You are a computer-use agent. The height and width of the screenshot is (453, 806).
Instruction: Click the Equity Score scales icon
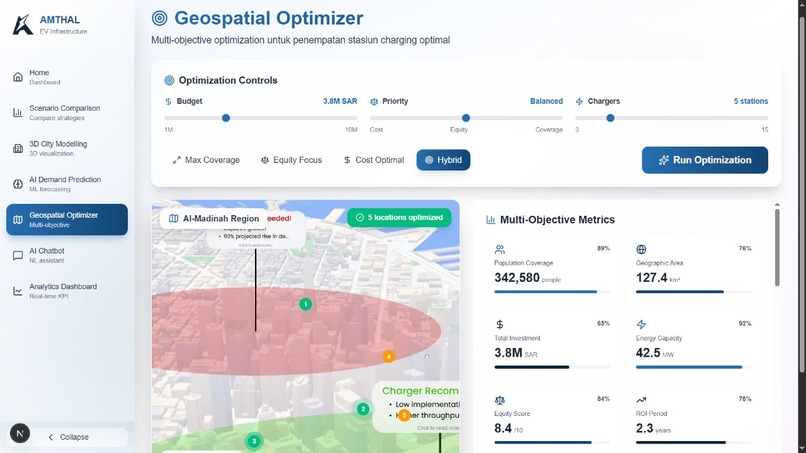point(500,400)
